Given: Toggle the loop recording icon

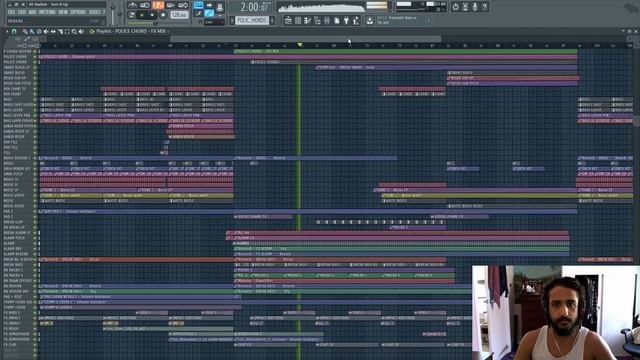Looking at the screenshot, I should tap(183, 5).
